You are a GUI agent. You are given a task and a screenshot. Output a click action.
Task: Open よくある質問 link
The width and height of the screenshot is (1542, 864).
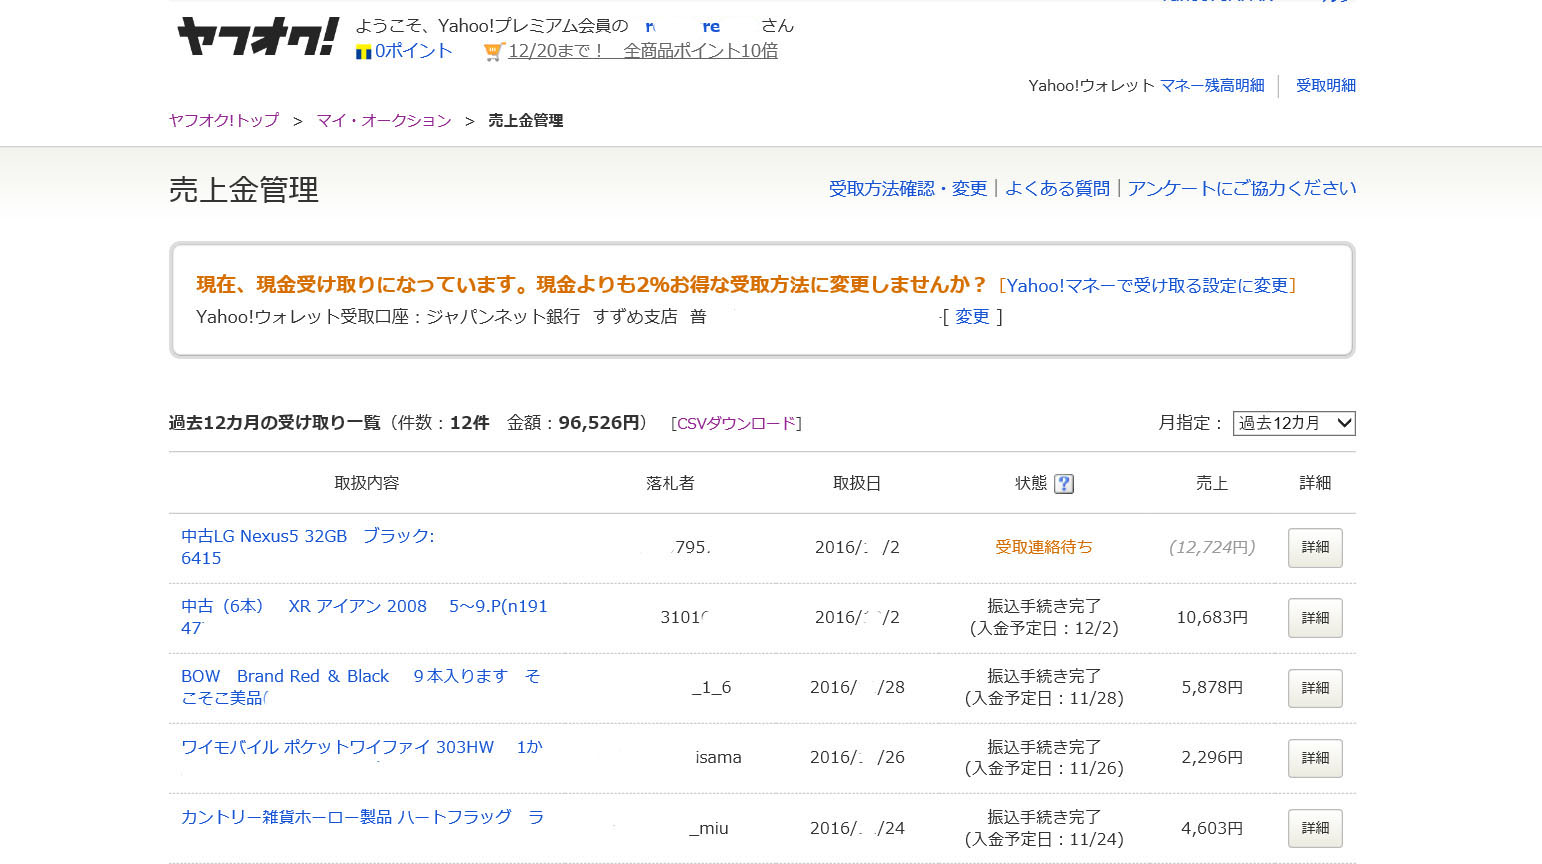tap(1057, 188)
